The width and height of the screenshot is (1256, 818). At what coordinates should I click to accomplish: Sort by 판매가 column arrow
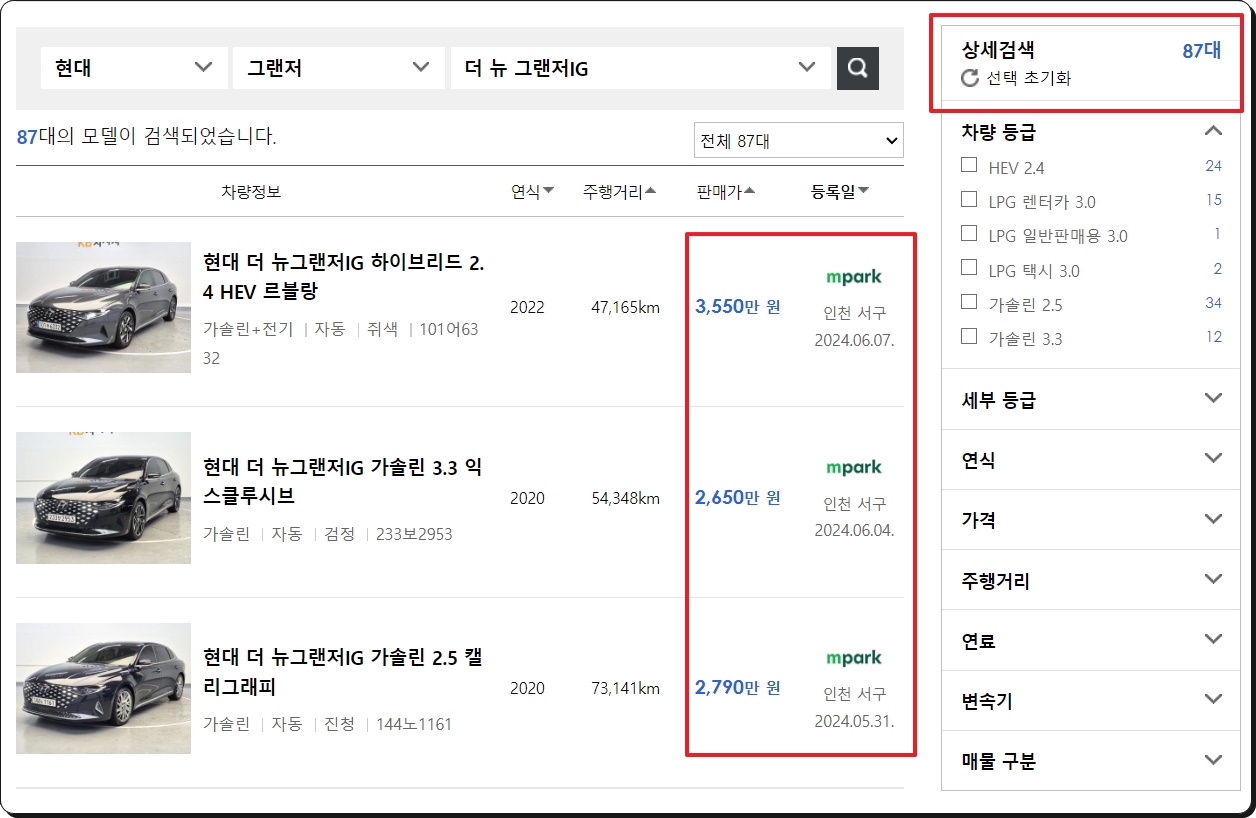click(750, 191)
